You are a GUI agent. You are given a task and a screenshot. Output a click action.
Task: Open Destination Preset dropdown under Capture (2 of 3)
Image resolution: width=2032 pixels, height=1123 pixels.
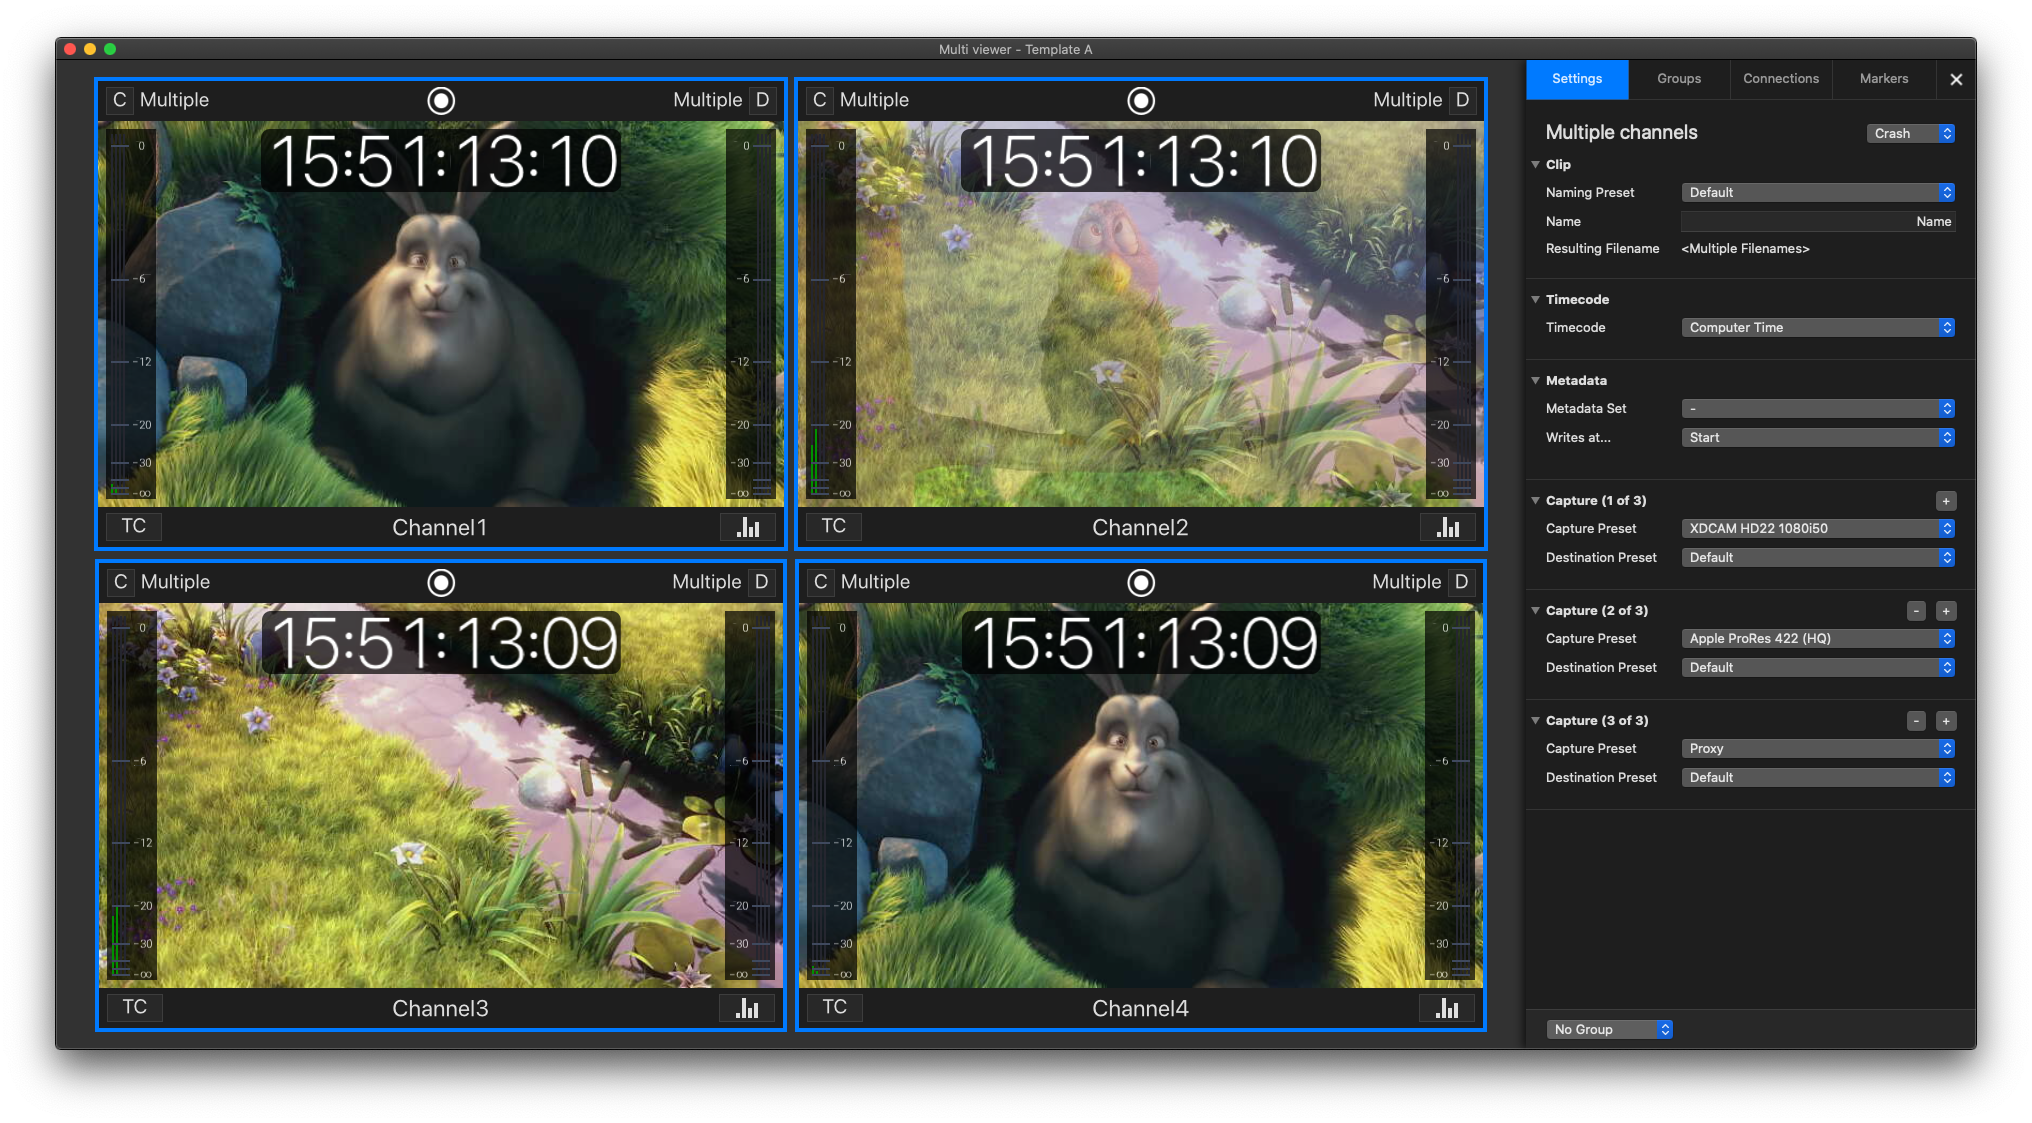coord(1818,667)
